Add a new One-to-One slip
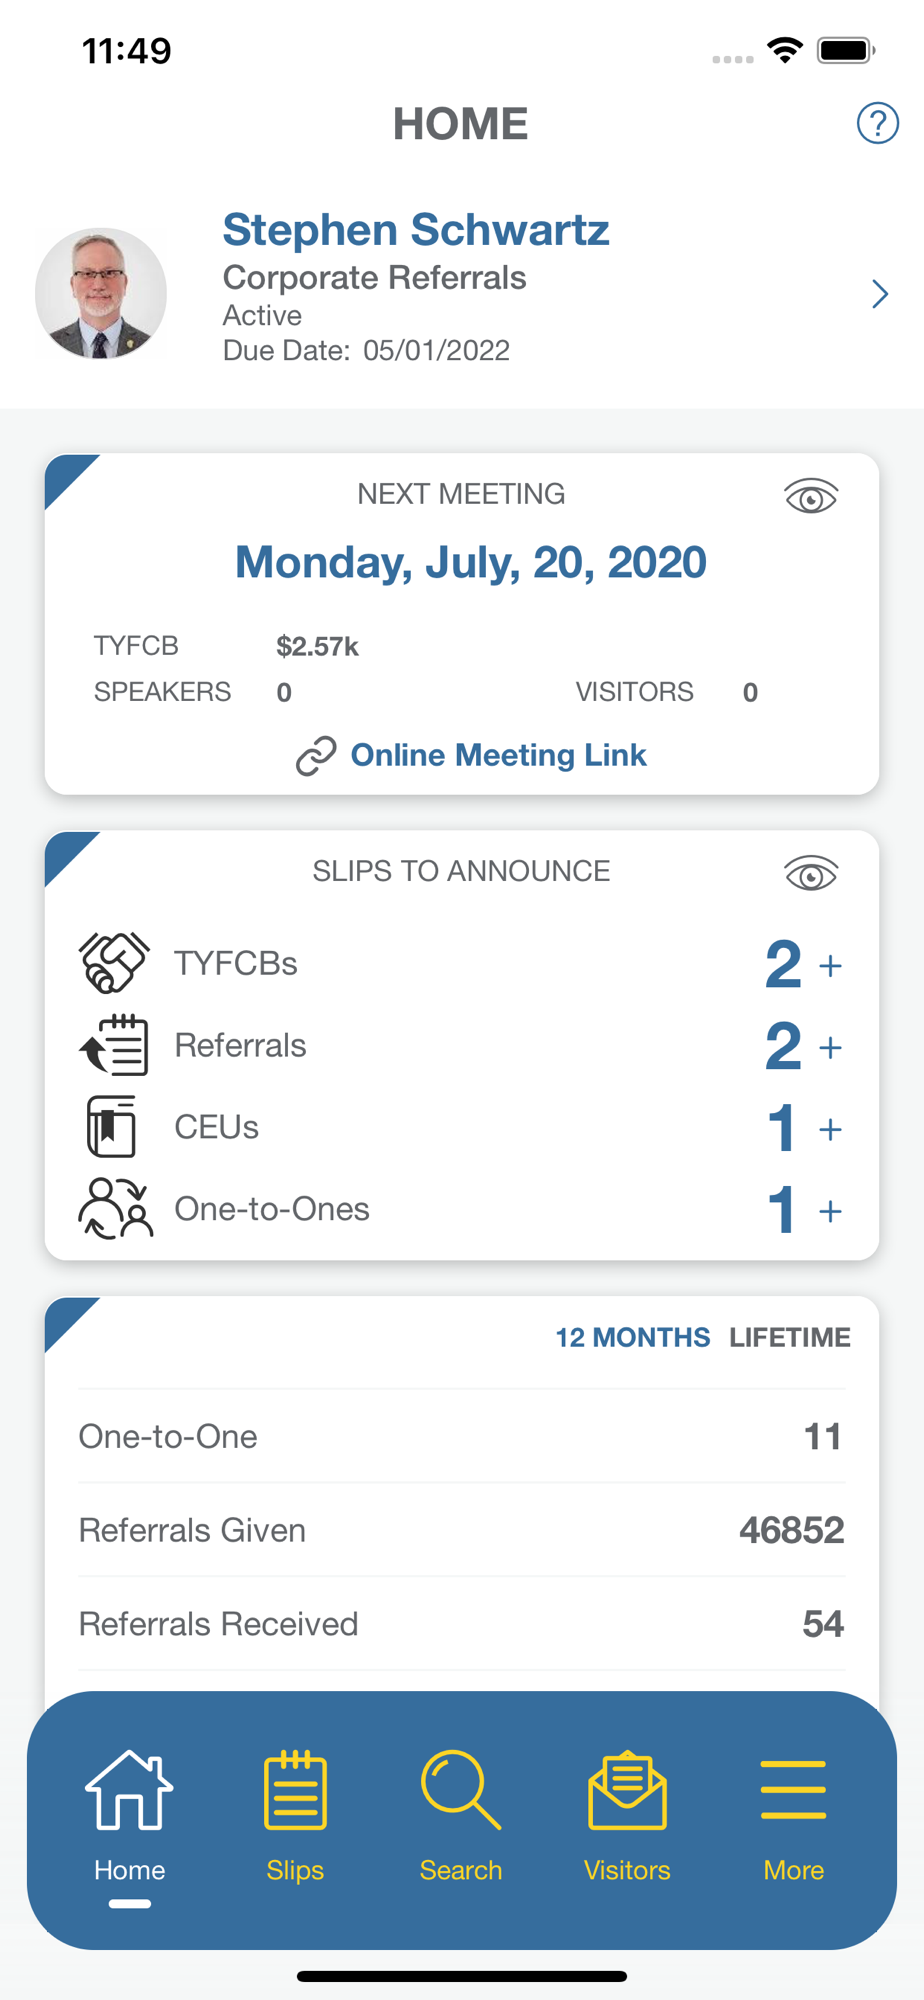Image resolution: width=924 pixels, height=2000 pixels. [830, 1212]
